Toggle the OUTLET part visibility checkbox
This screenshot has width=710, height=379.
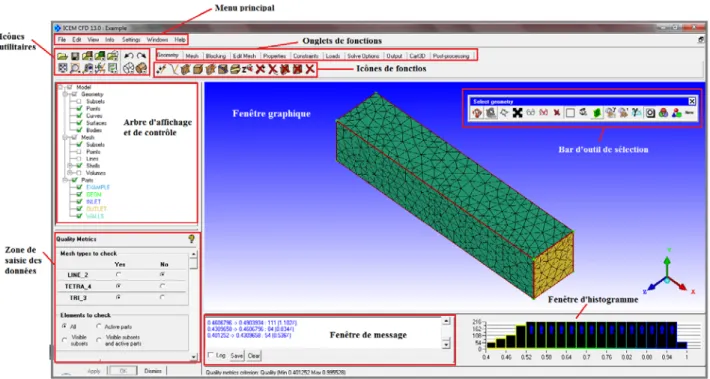(x=79, y=209)
